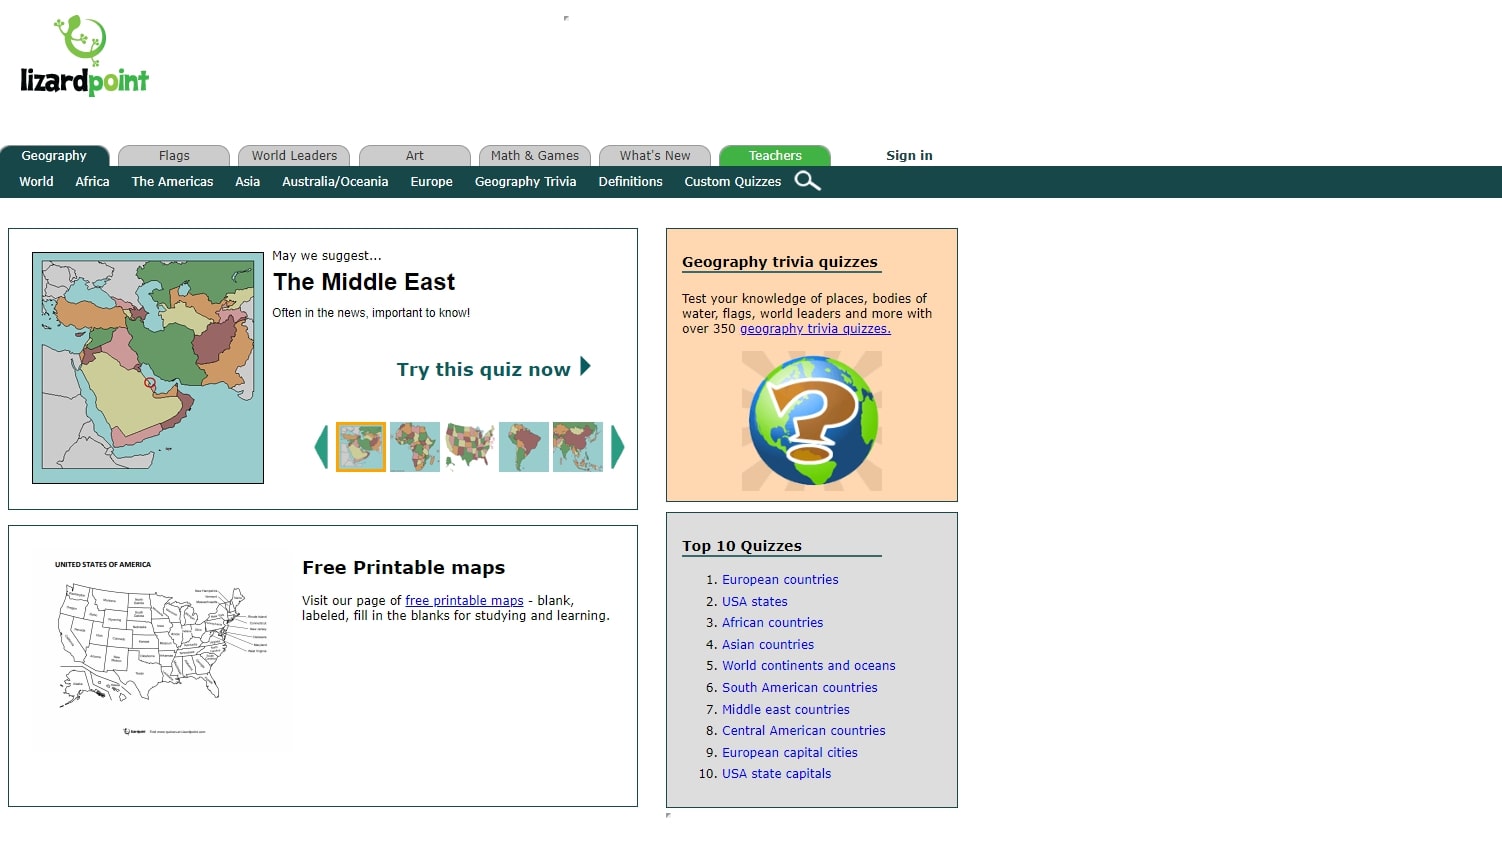This screenshot has height=844, width=1502.
Task: Select the Africa map thumbnail
Action: coord(415,447)
